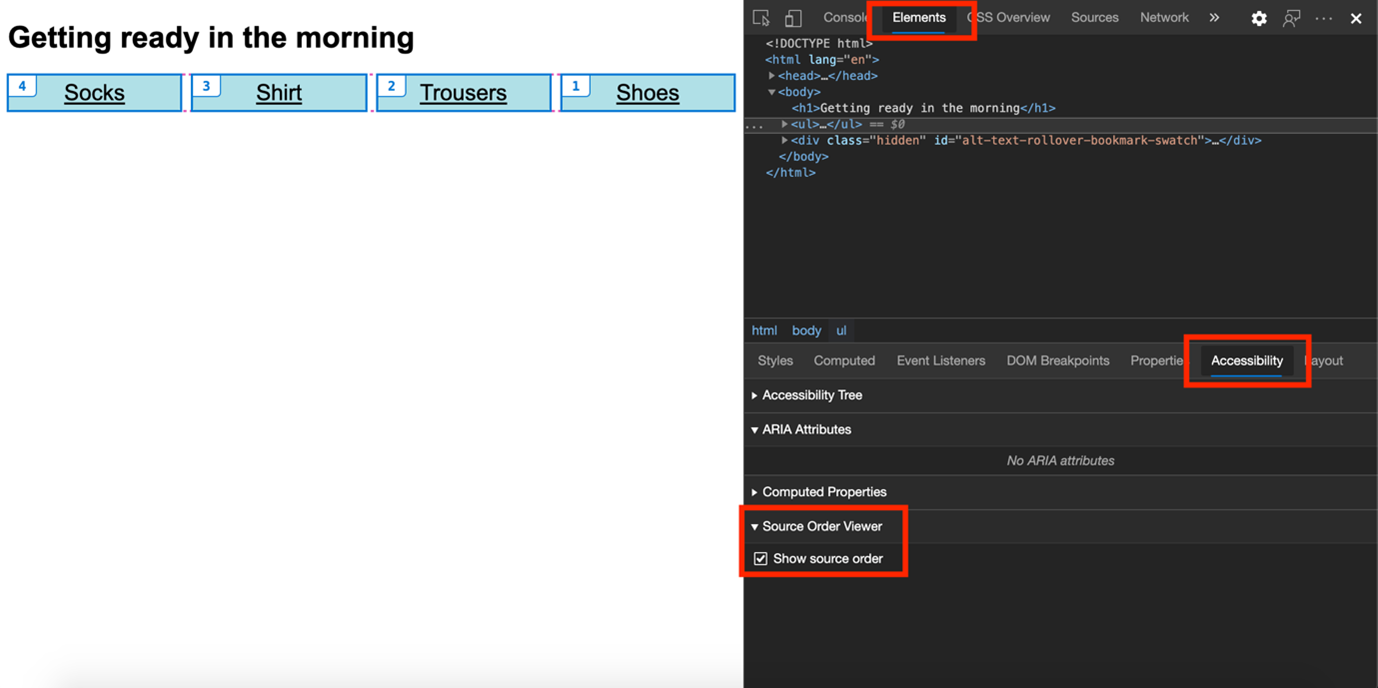
Task: Open the feedback icon in DevTools toolbar
Action: [x=1292, y=18]
